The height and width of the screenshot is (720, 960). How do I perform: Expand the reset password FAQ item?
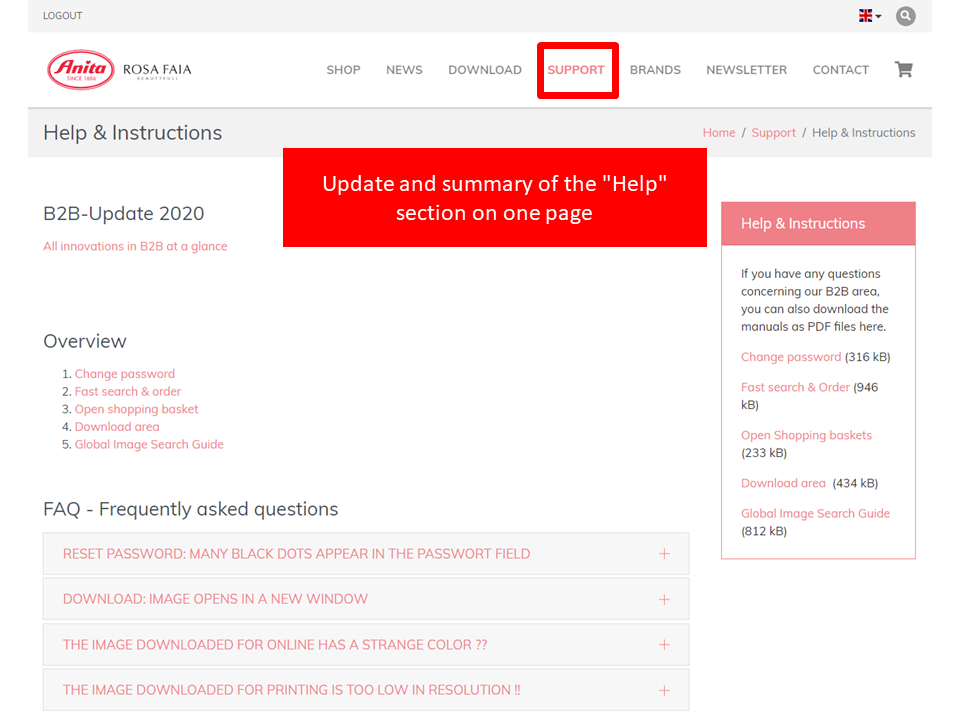365,554
